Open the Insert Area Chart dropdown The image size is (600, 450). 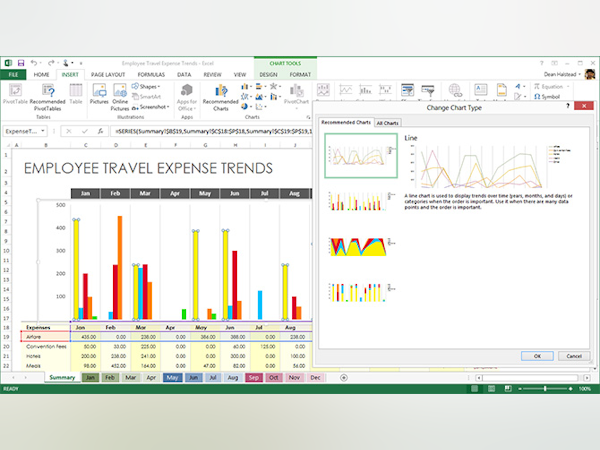260,97
